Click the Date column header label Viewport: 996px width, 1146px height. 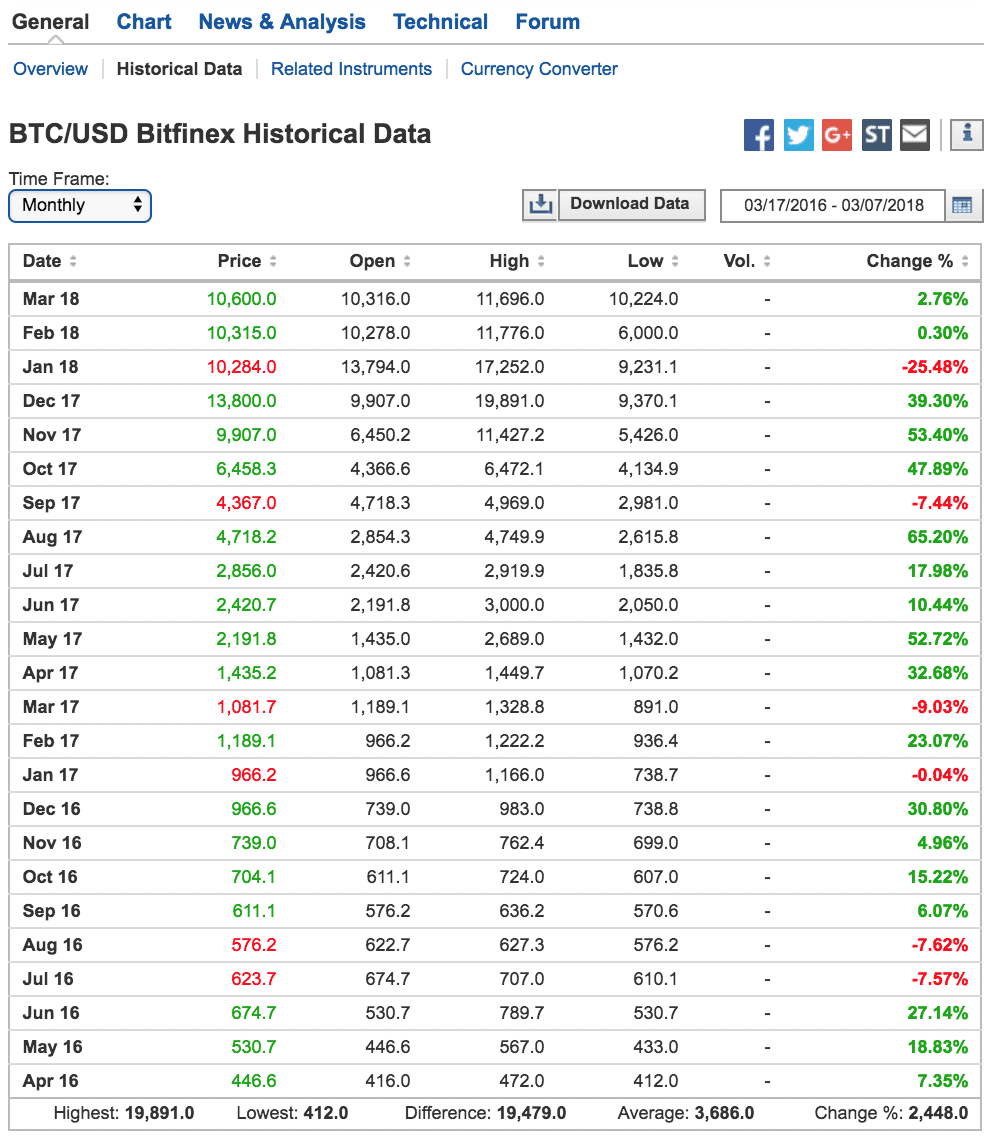(42, 261)
